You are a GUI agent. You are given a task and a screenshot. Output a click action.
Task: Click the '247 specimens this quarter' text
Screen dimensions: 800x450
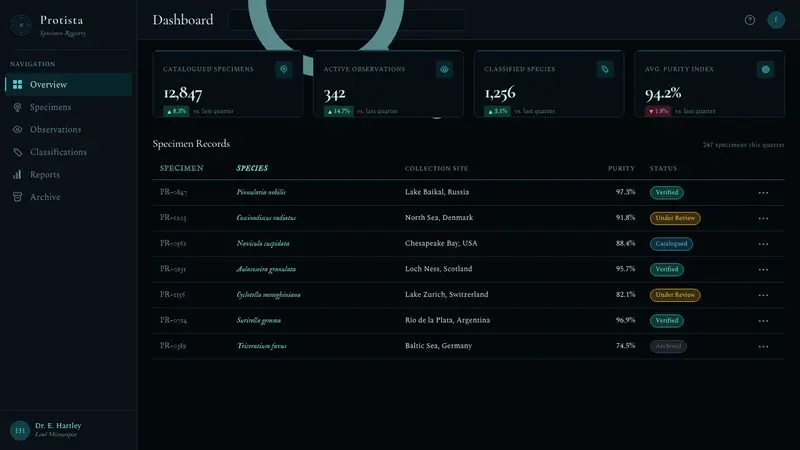click(x=743, y=145)
